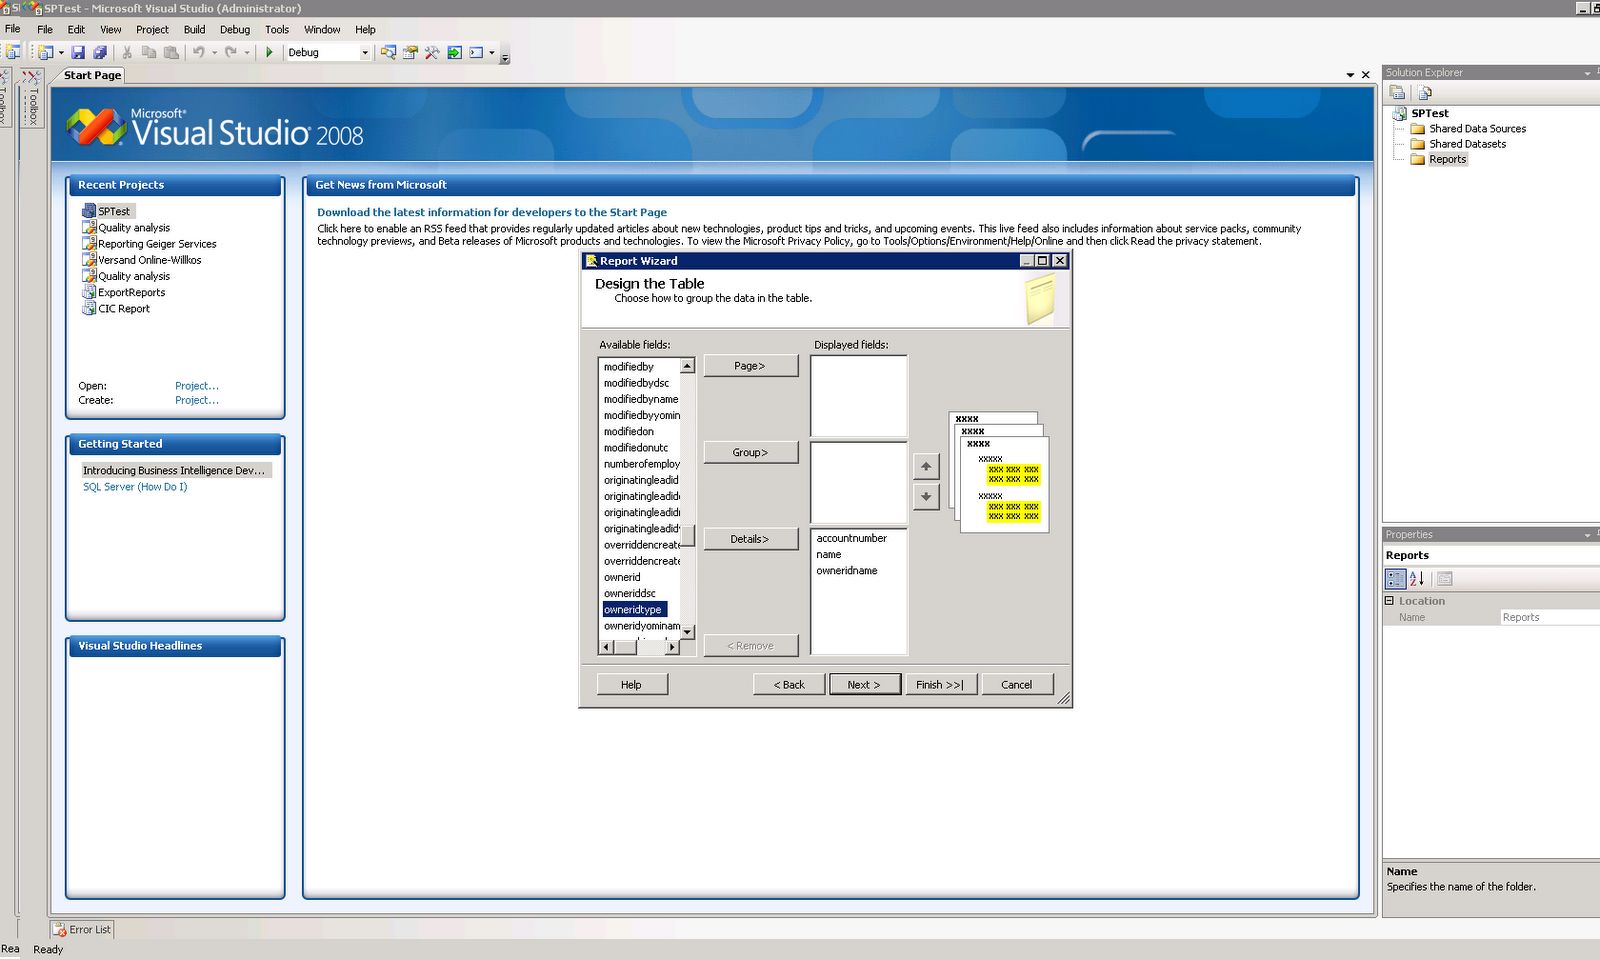The width and height of the screenshot is (1600, 959).
Task: Select owneridtype in Available fields
Action: coord(634,609)
